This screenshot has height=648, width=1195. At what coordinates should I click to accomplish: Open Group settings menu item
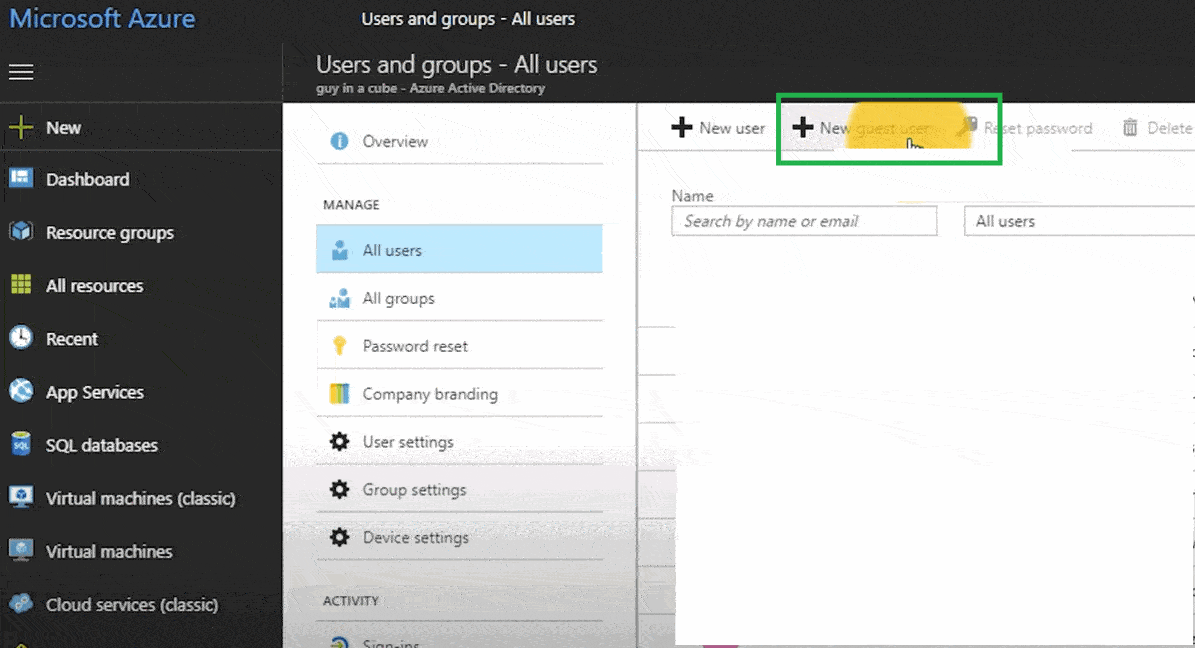[460, 489]
